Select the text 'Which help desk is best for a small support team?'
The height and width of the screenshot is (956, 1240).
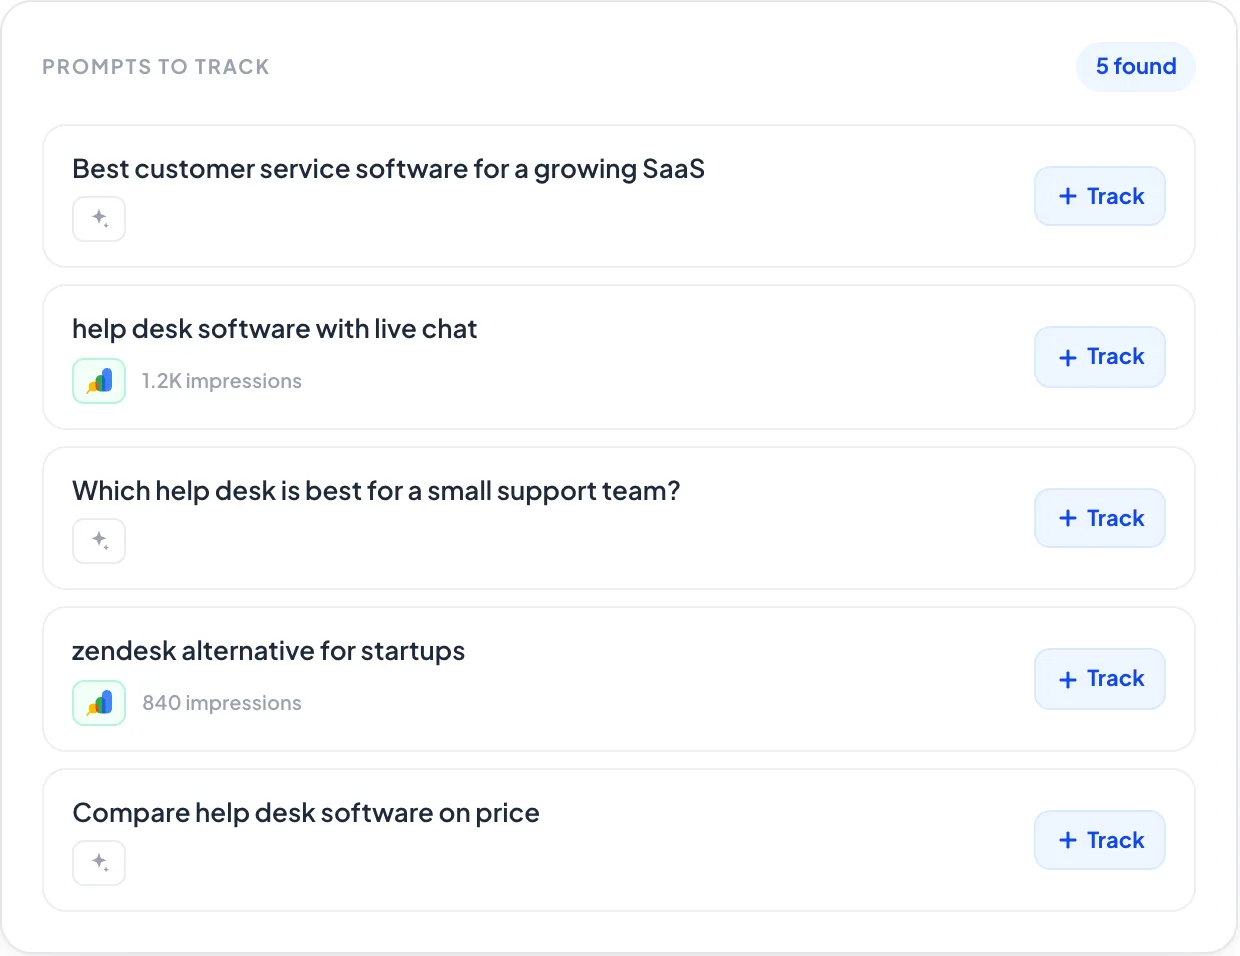point(377,491)
